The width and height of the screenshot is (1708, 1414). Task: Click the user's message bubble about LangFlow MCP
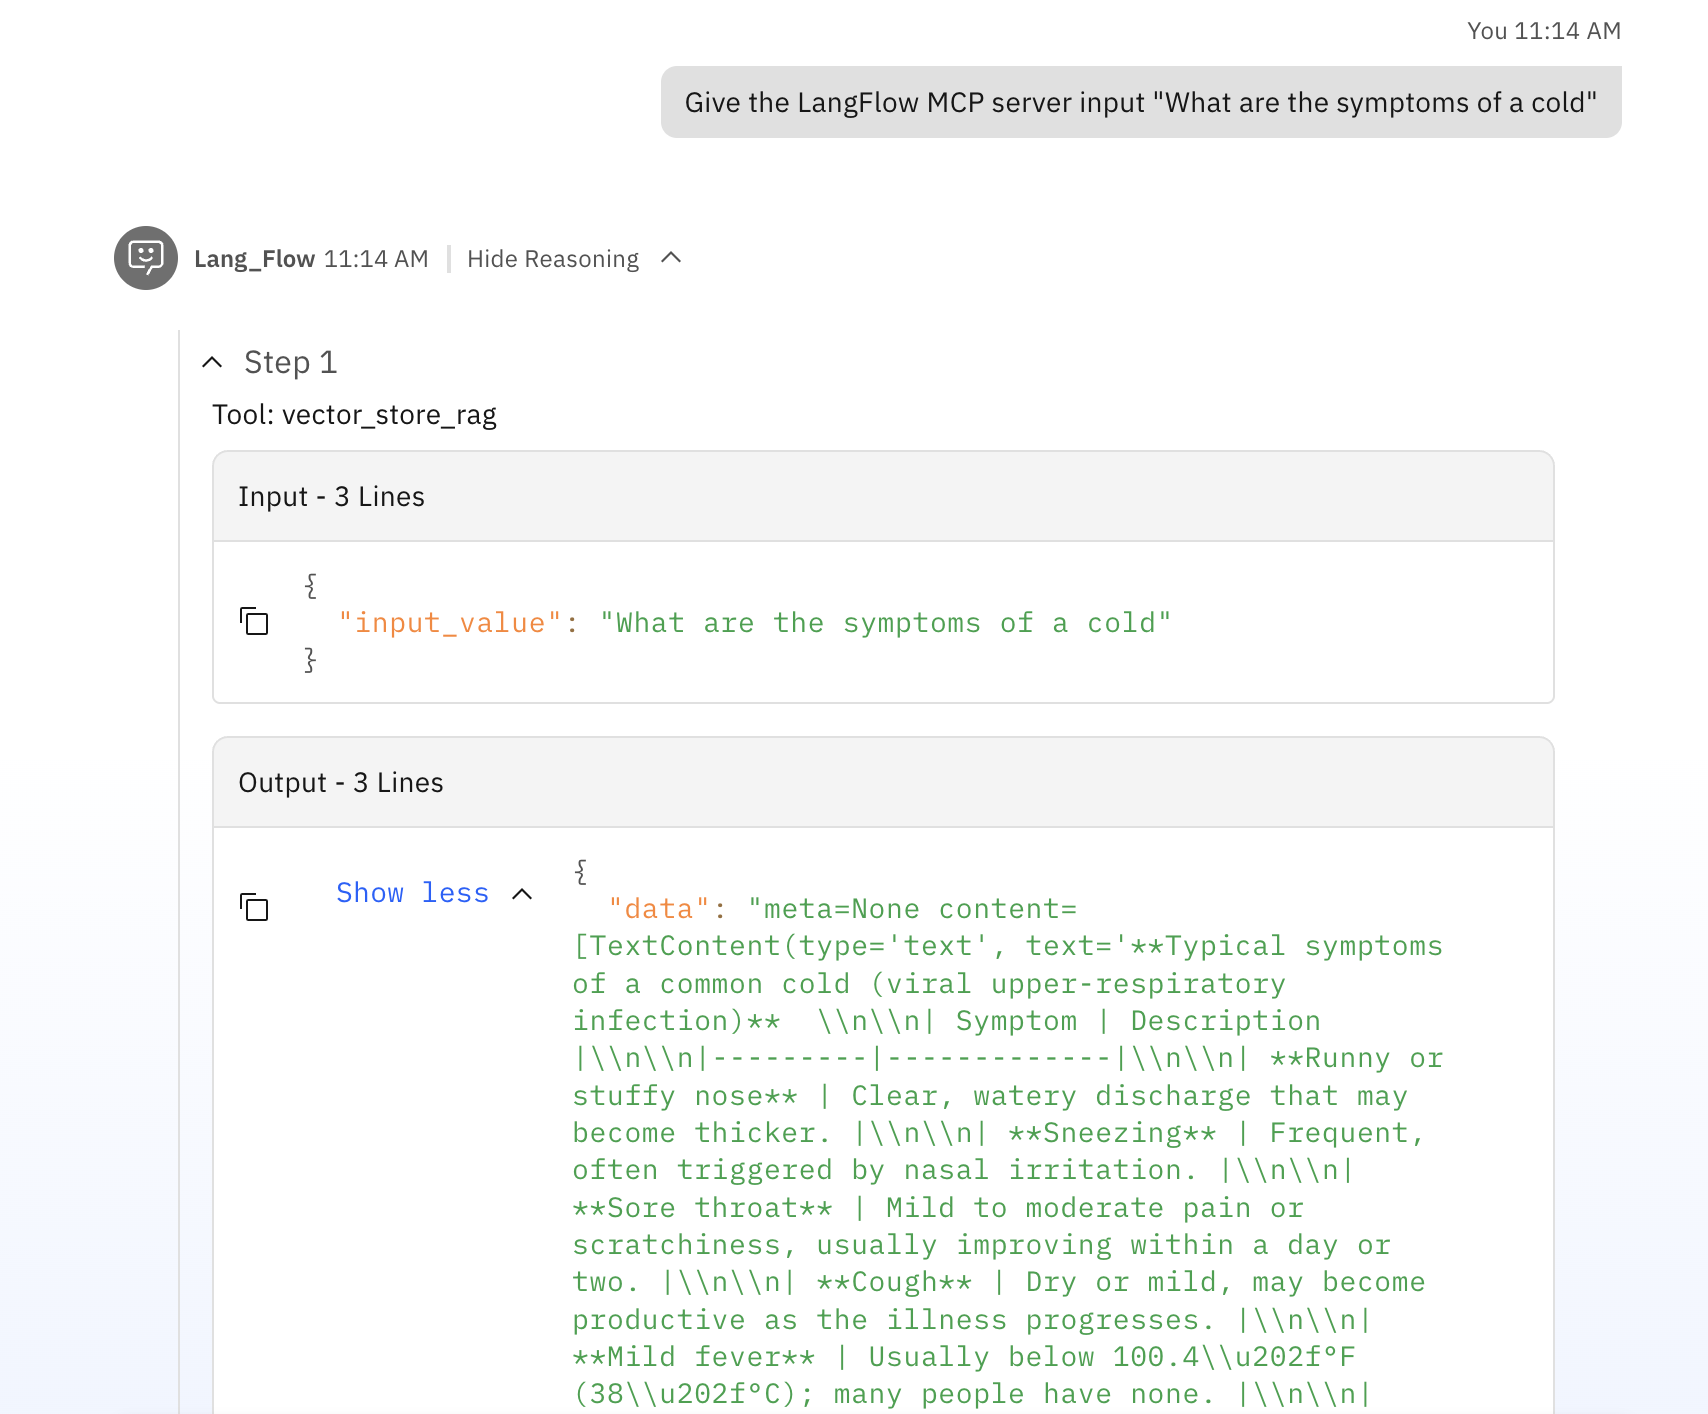point(1140,102)
